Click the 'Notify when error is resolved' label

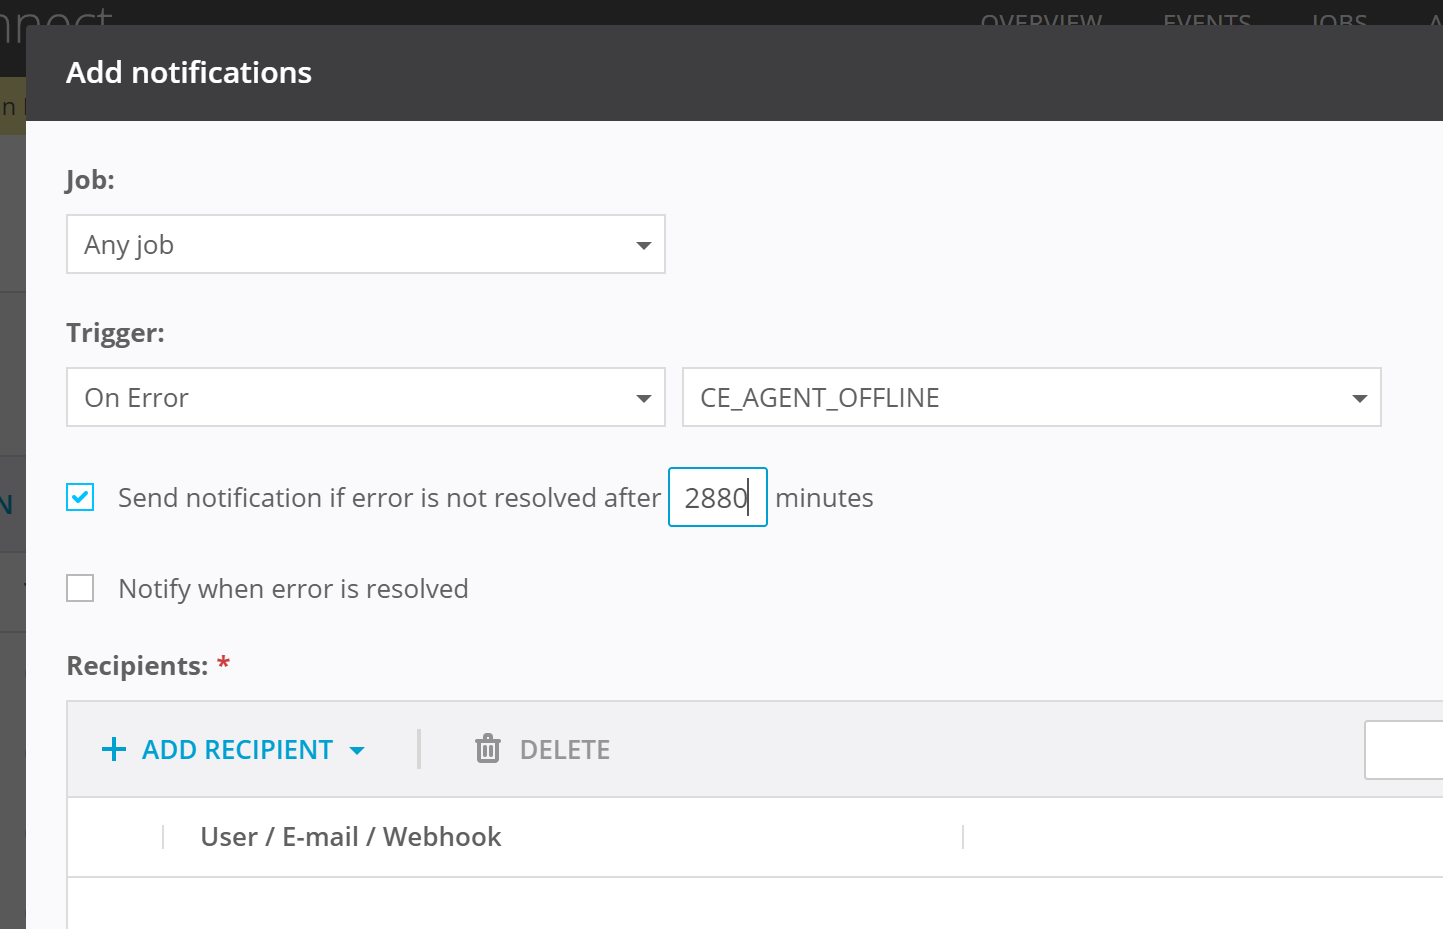point(293,589)
